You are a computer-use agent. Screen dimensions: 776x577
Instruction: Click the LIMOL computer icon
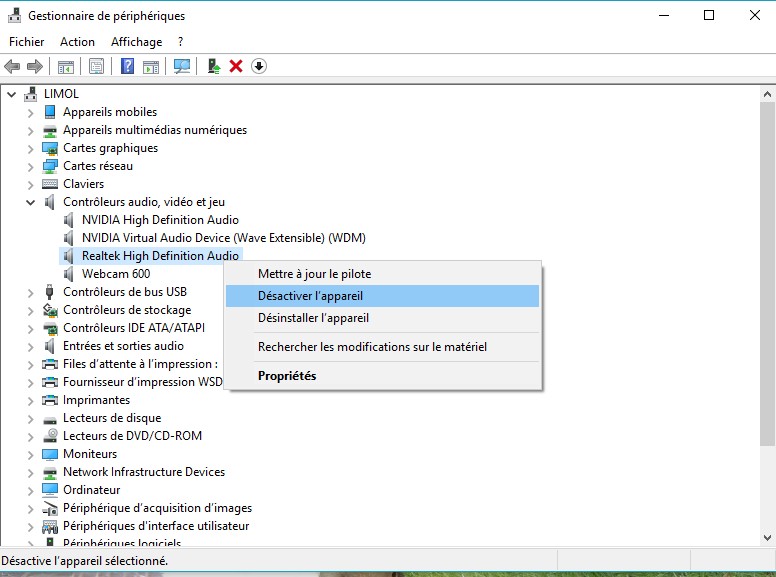(31, 94)
